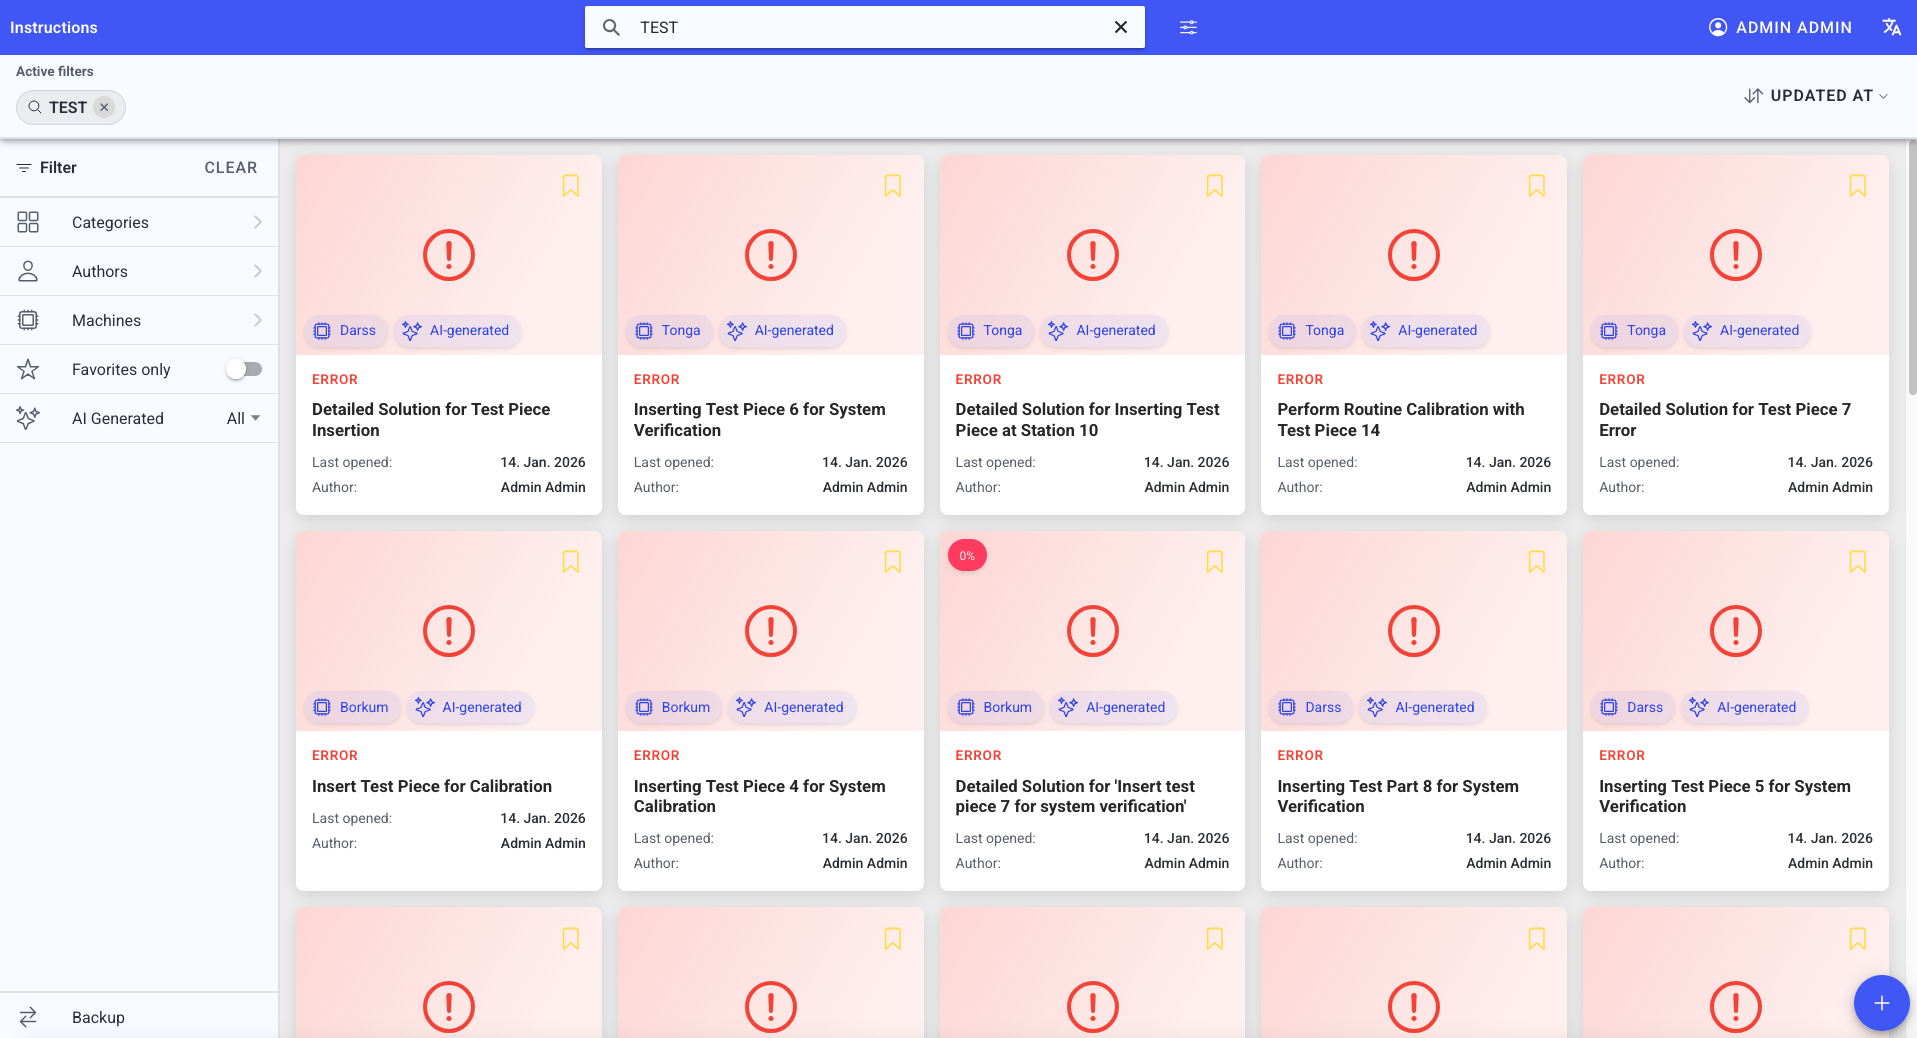Click the Machines chip icon
This screenshot has width=1917, height=1038.
28,320
